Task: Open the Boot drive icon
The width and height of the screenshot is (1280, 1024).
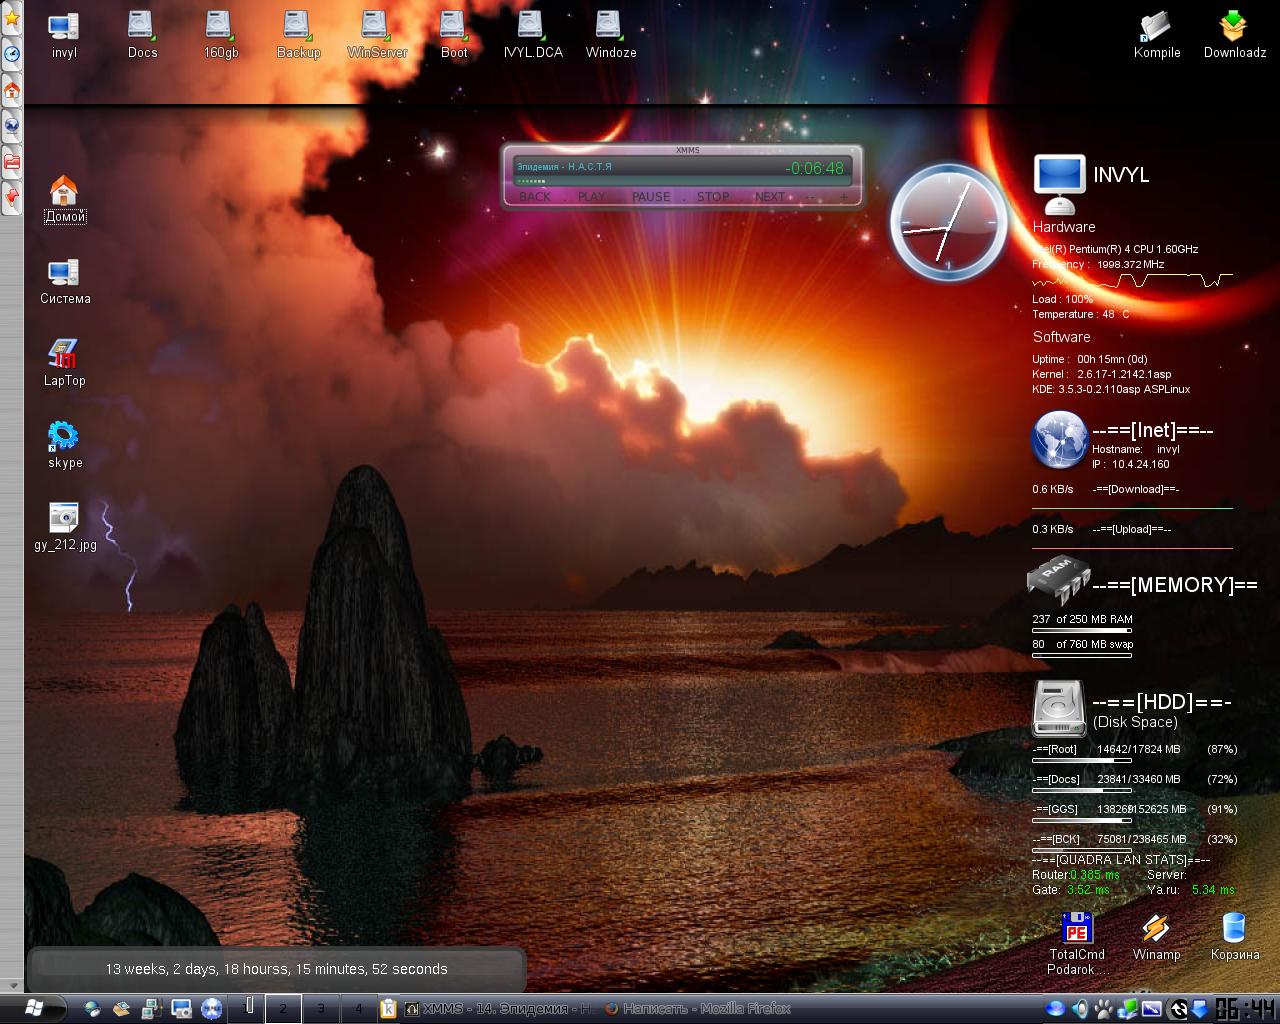Action: [454, 33]
